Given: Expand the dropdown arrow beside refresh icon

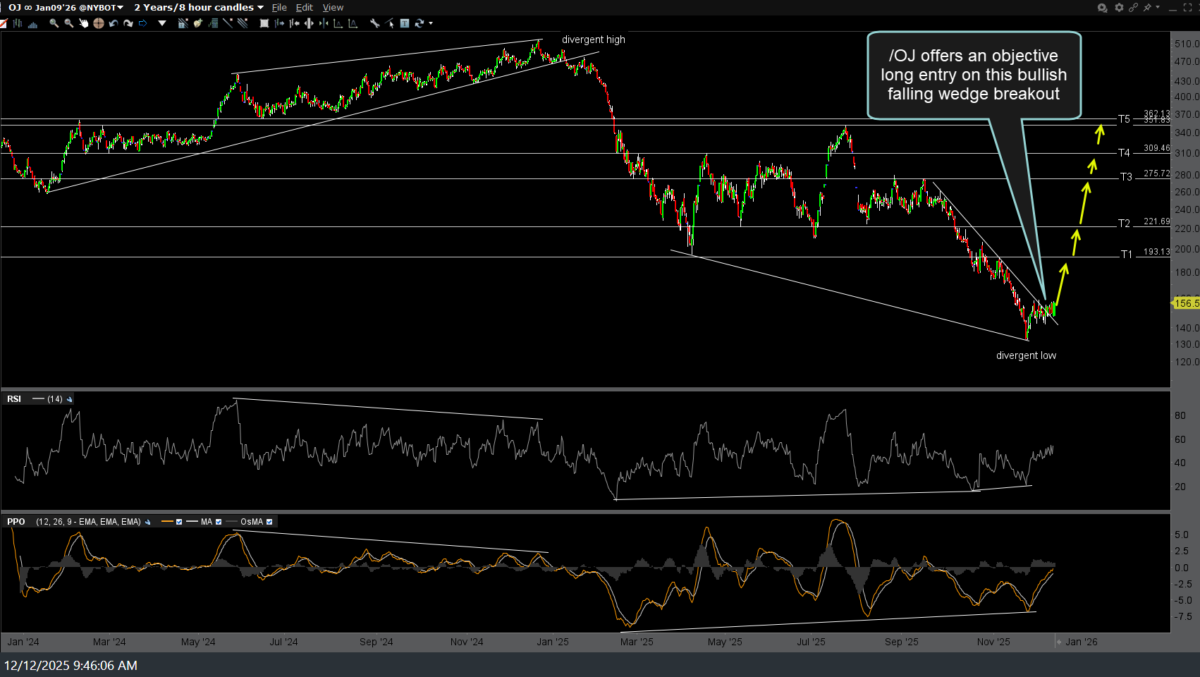Looking at the screenshot, I should (431, 22).
